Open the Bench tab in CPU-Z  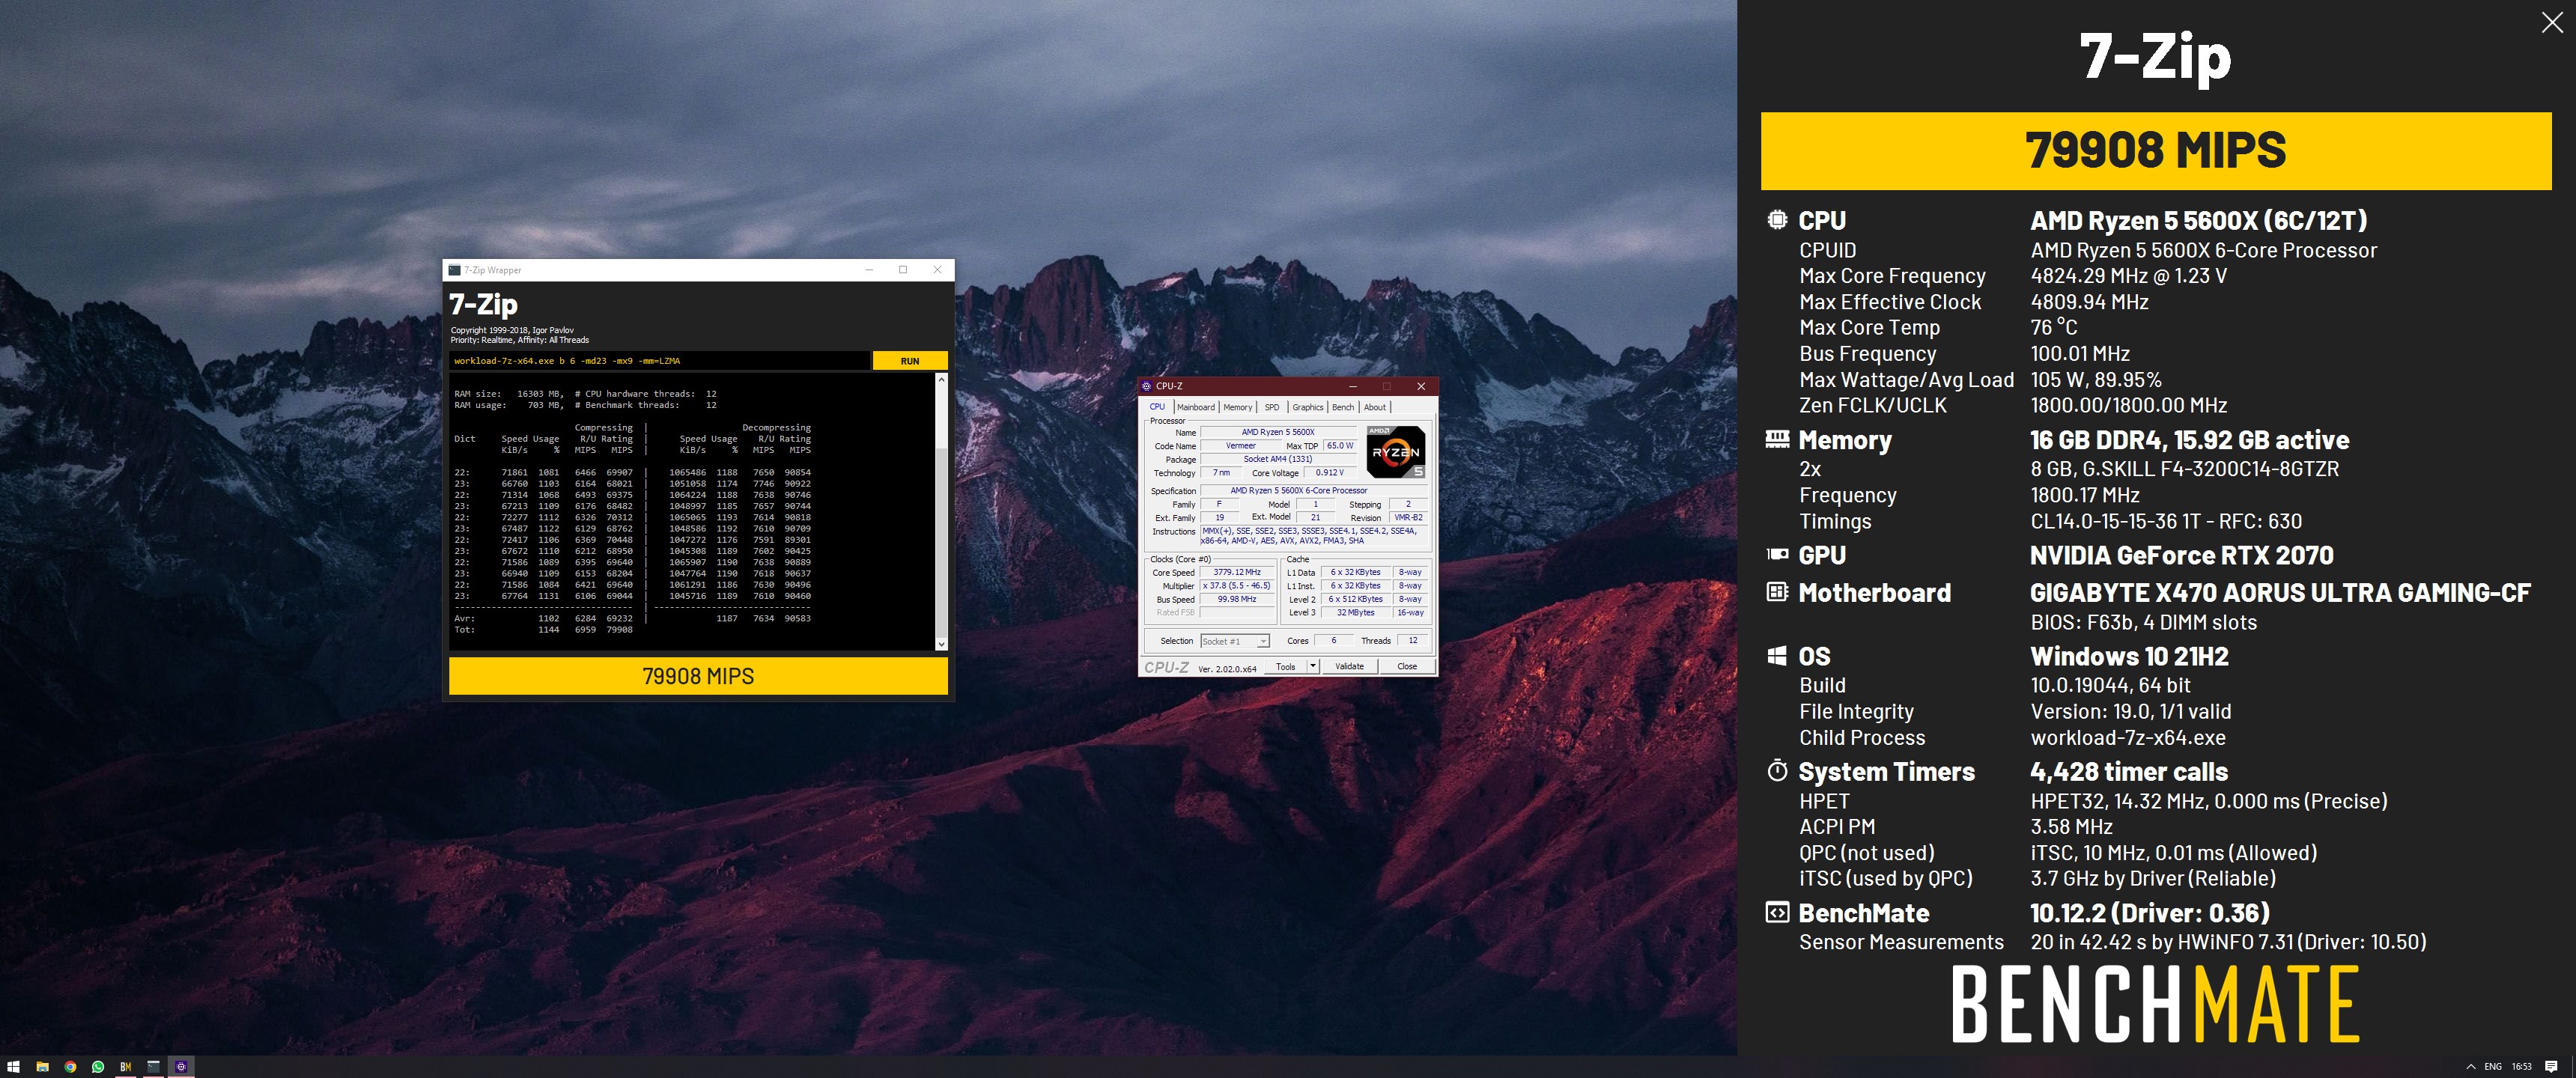coord(1343,407)
